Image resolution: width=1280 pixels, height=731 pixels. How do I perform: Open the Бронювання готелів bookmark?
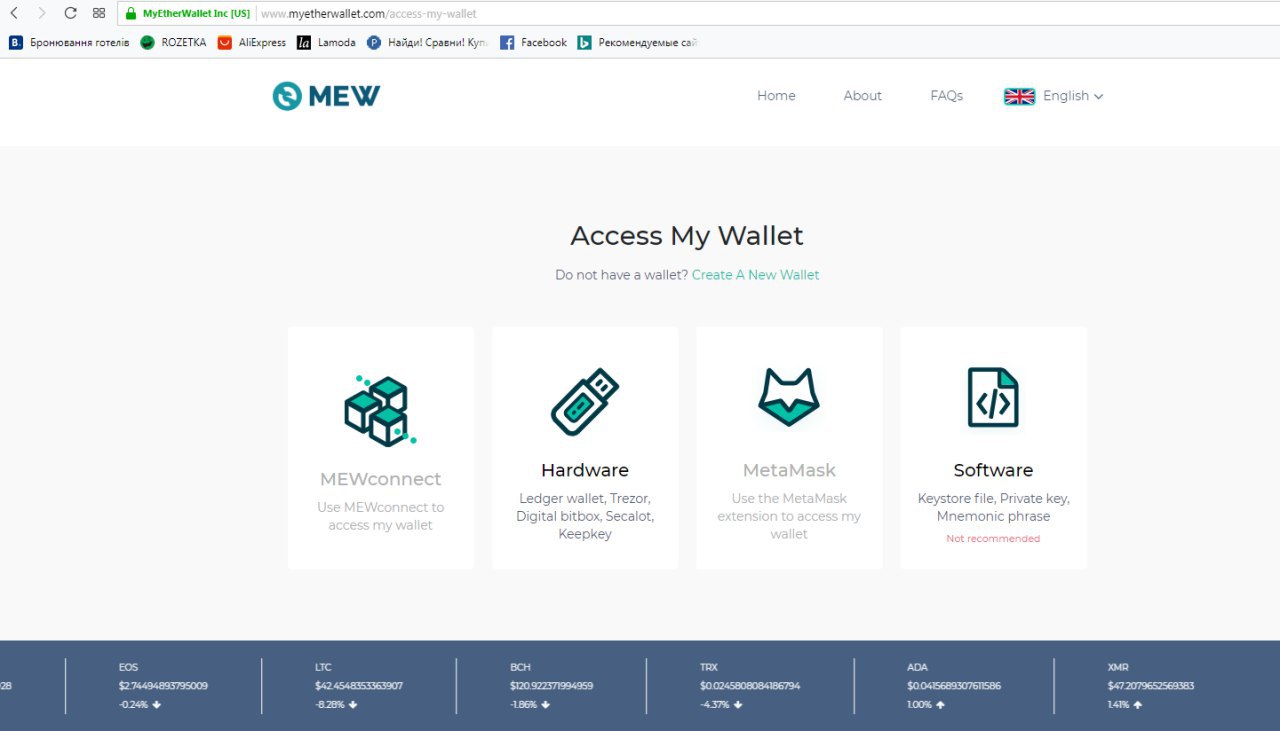(69, 42)
